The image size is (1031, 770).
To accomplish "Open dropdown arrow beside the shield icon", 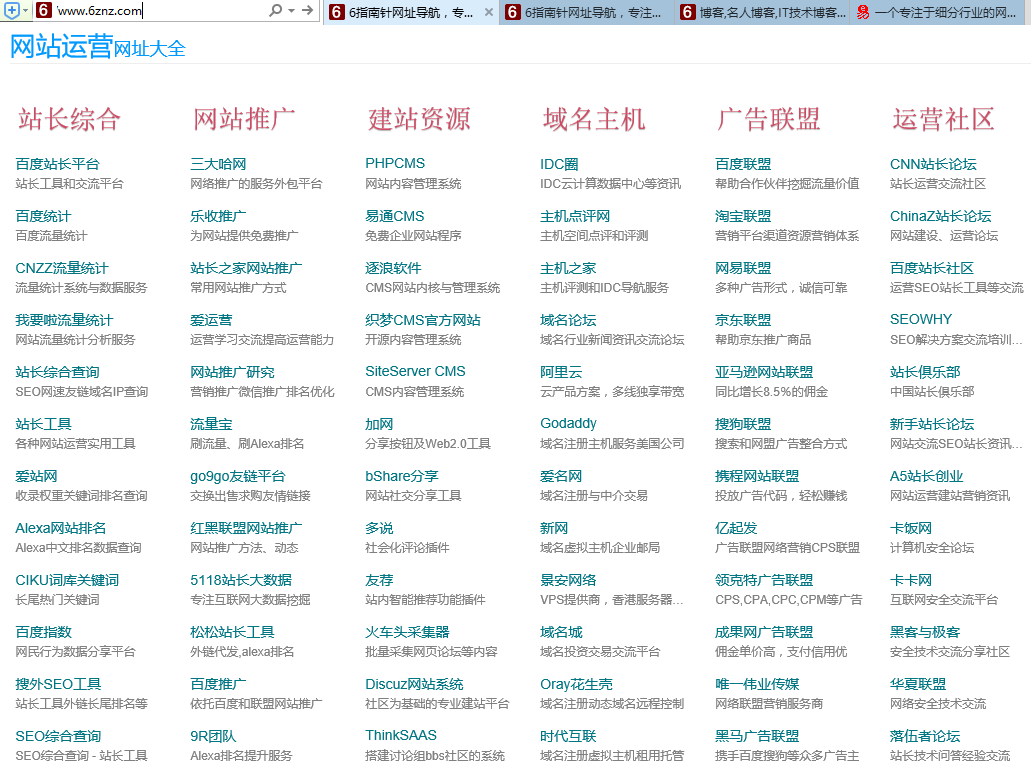I will (x=26, y=11).
